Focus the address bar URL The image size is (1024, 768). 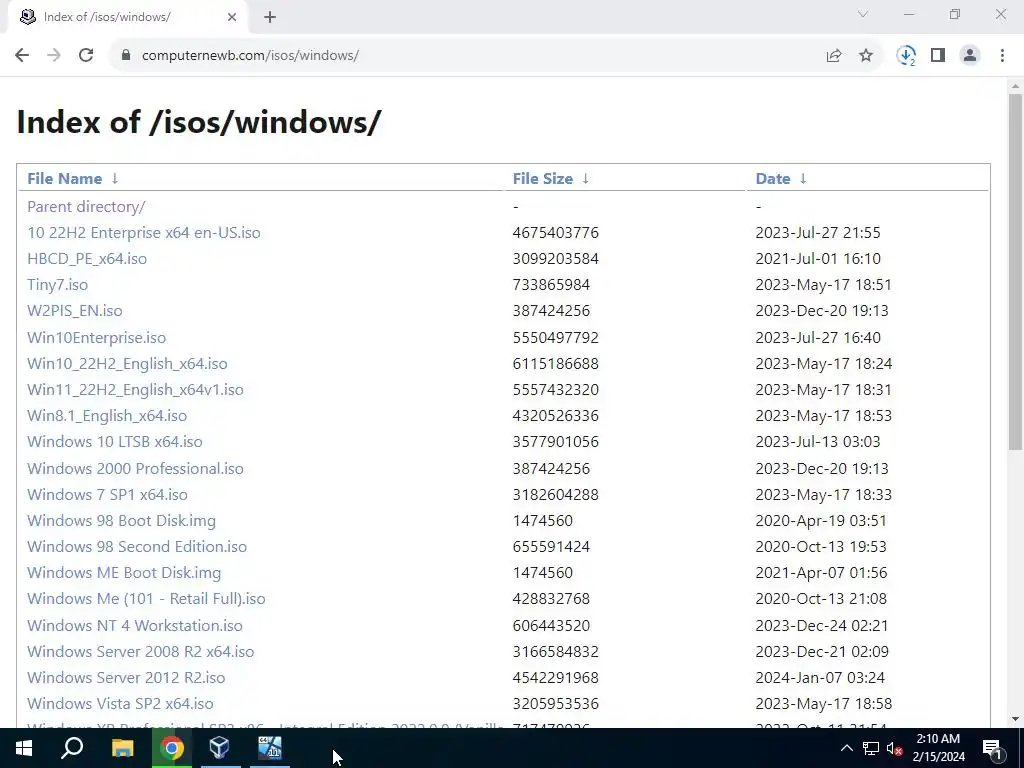coord(250,56)
